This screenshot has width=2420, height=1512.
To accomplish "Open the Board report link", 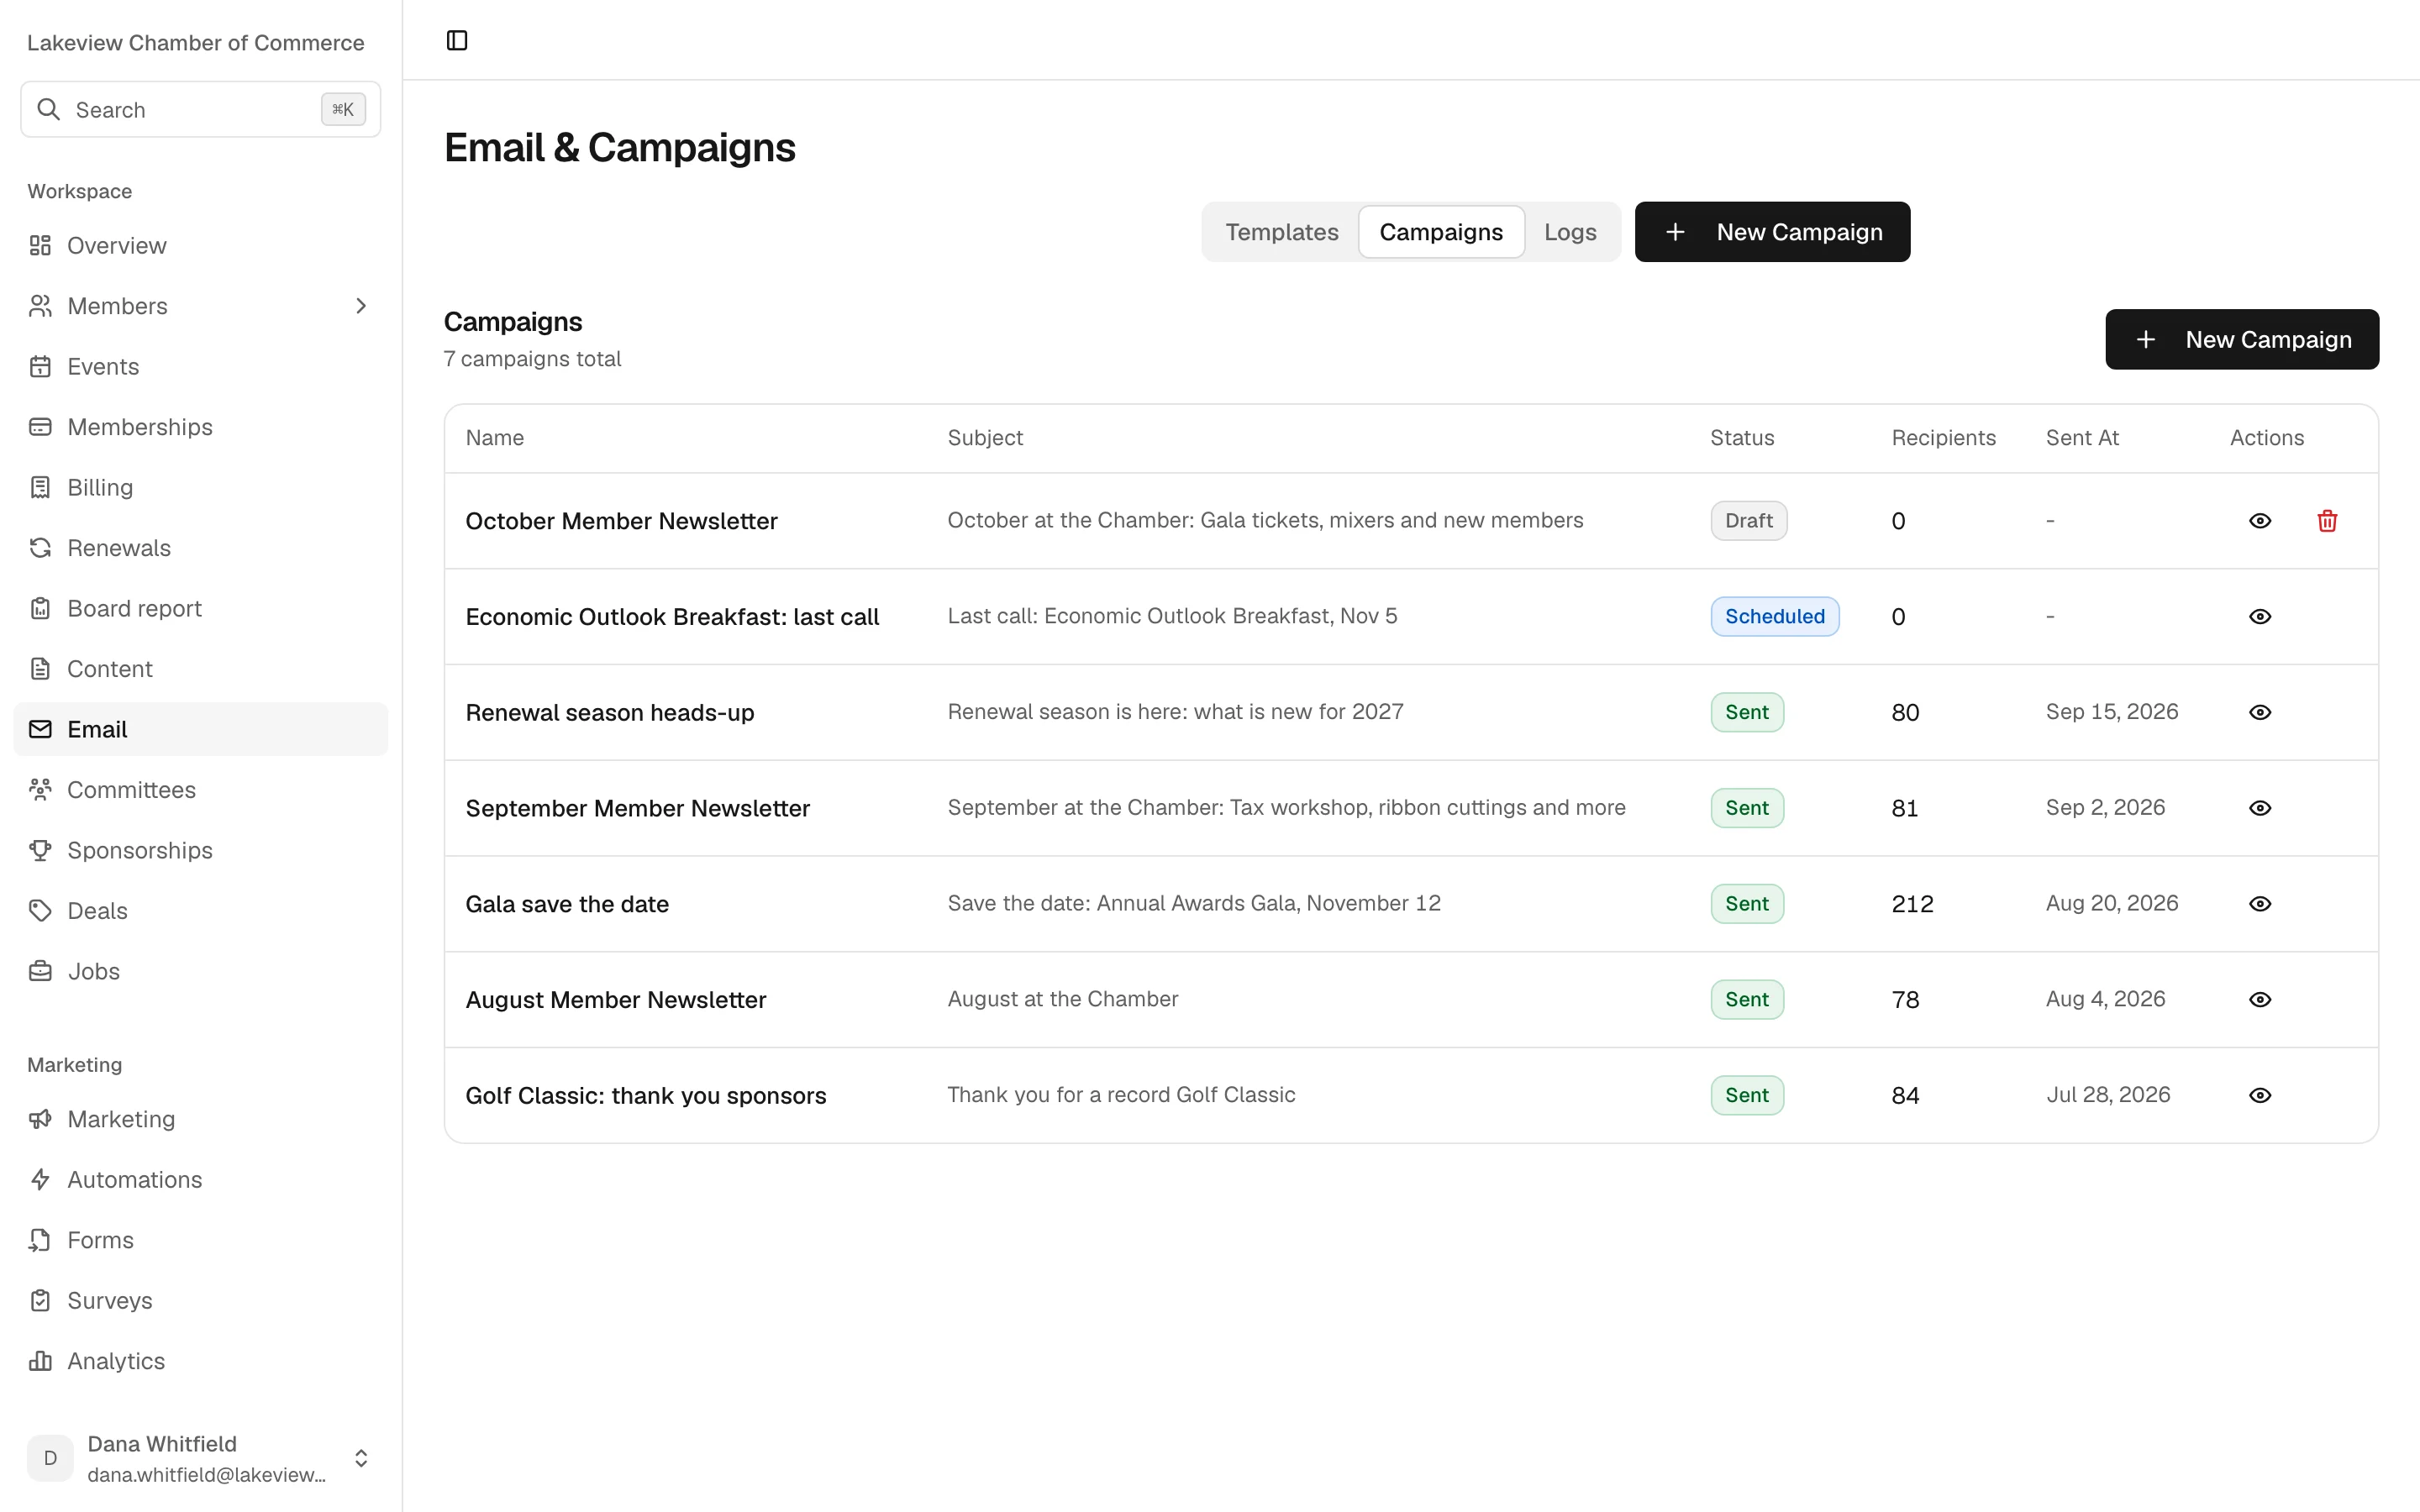I will tap(200, 608).
